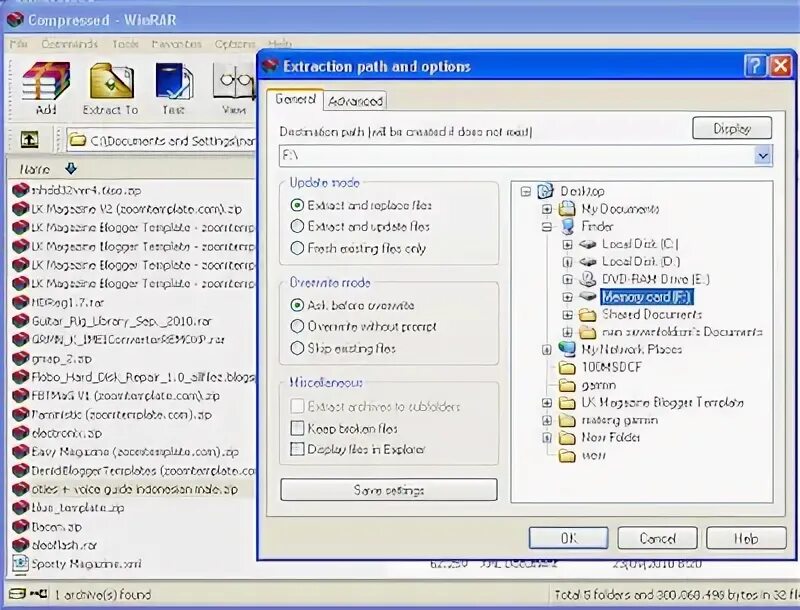Go up one level with folder-up icon
Image resolution: width=800 pixels, height=610 pixels.
(29, 139)
